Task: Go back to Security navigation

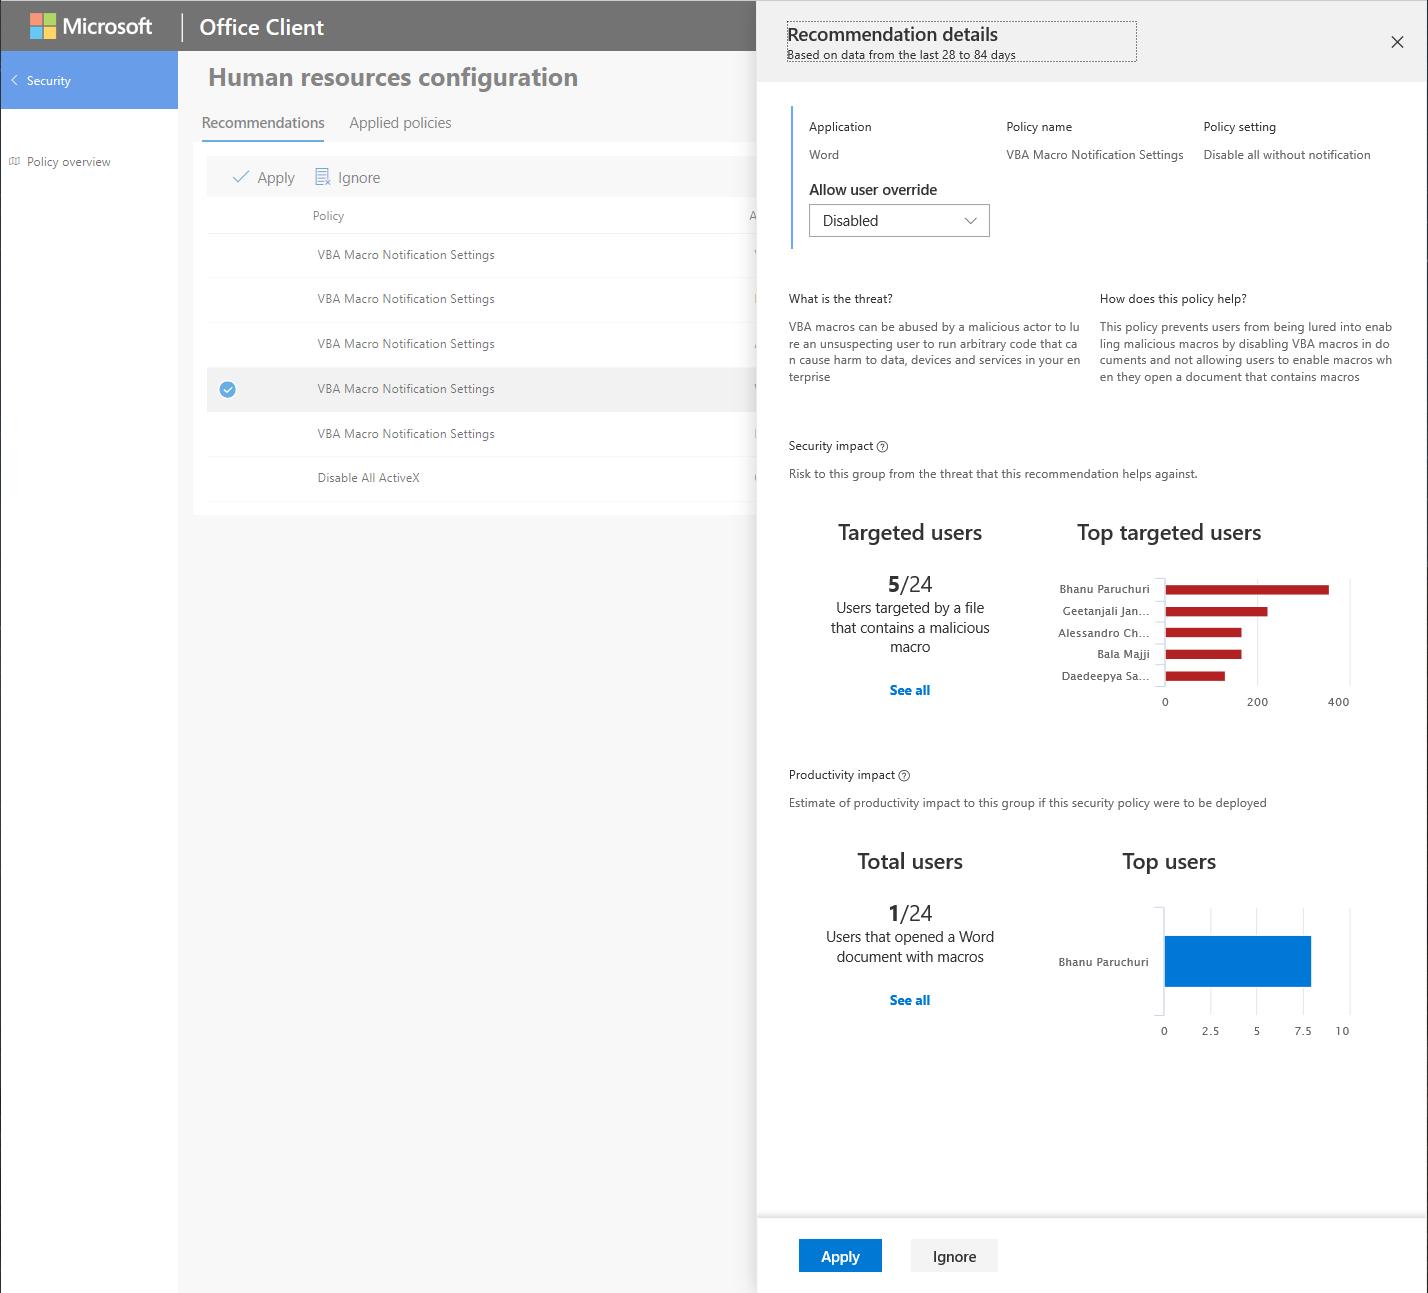Action: pos(89,80)
